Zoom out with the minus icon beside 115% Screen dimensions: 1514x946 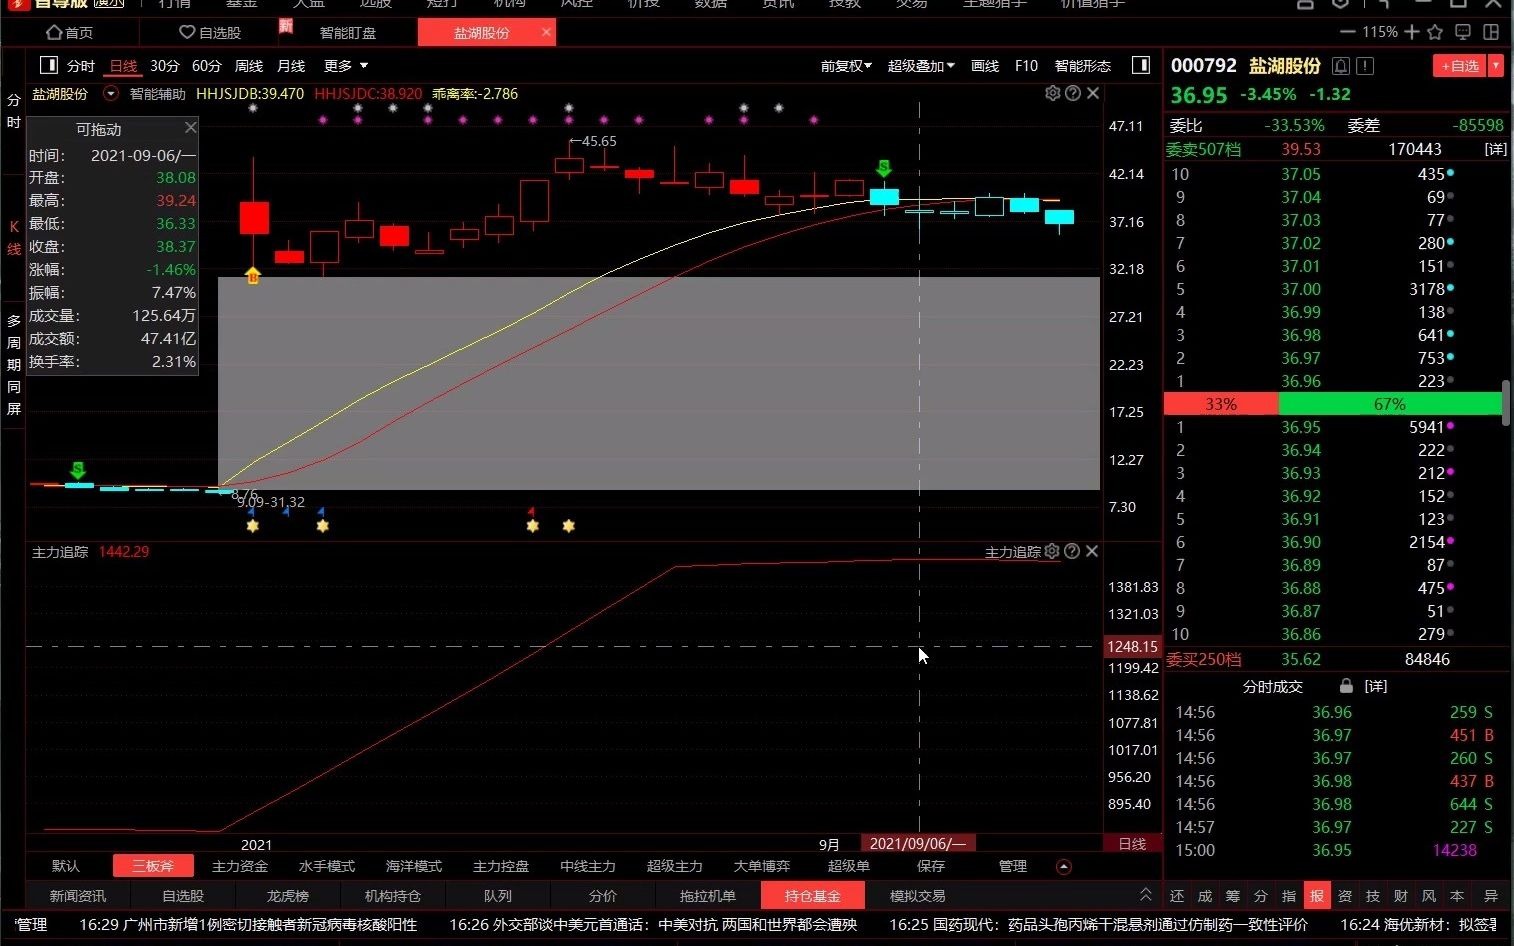pyautogui.click(x=1348, y=32)
